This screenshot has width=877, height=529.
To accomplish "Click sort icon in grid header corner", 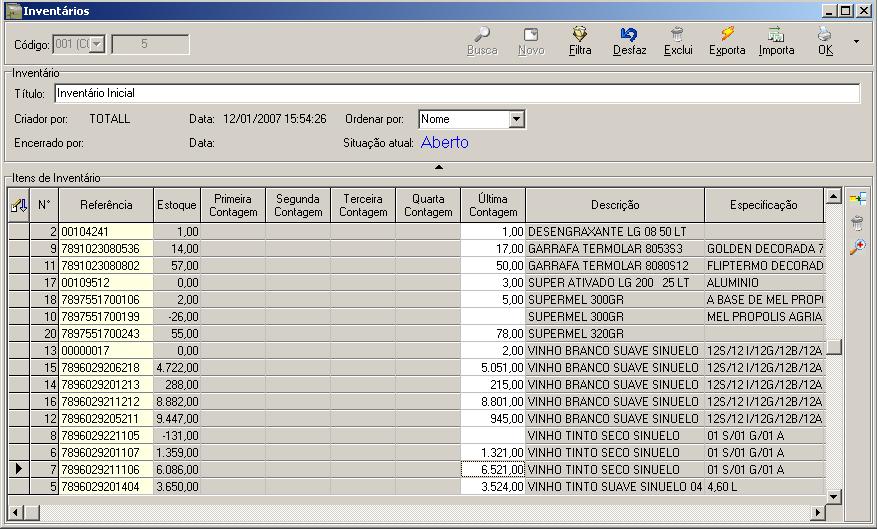I will click(18, 205).
